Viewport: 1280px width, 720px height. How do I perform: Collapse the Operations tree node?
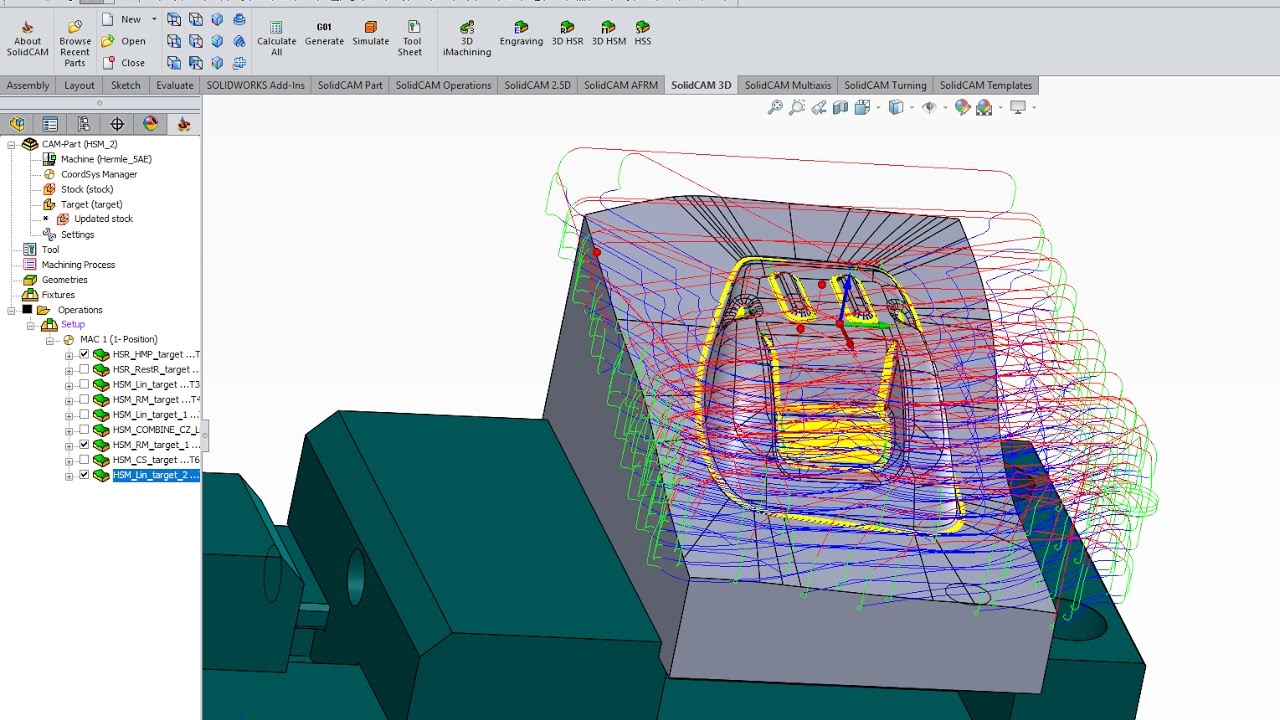[11, 310]
